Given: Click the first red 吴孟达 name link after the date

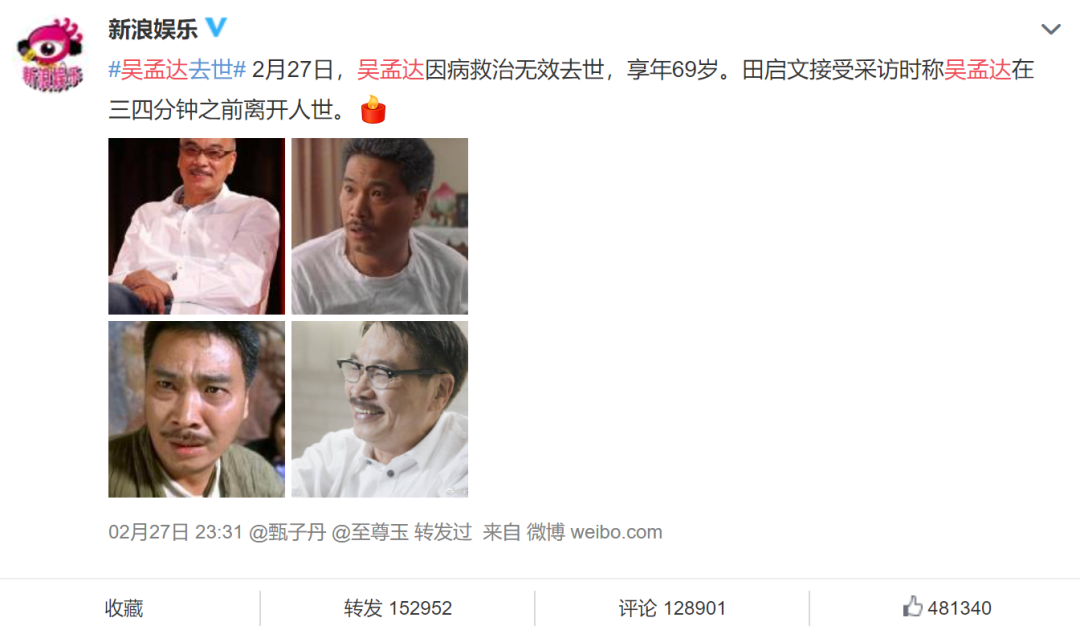Looking at the screenshot, I should coord(391,70).
